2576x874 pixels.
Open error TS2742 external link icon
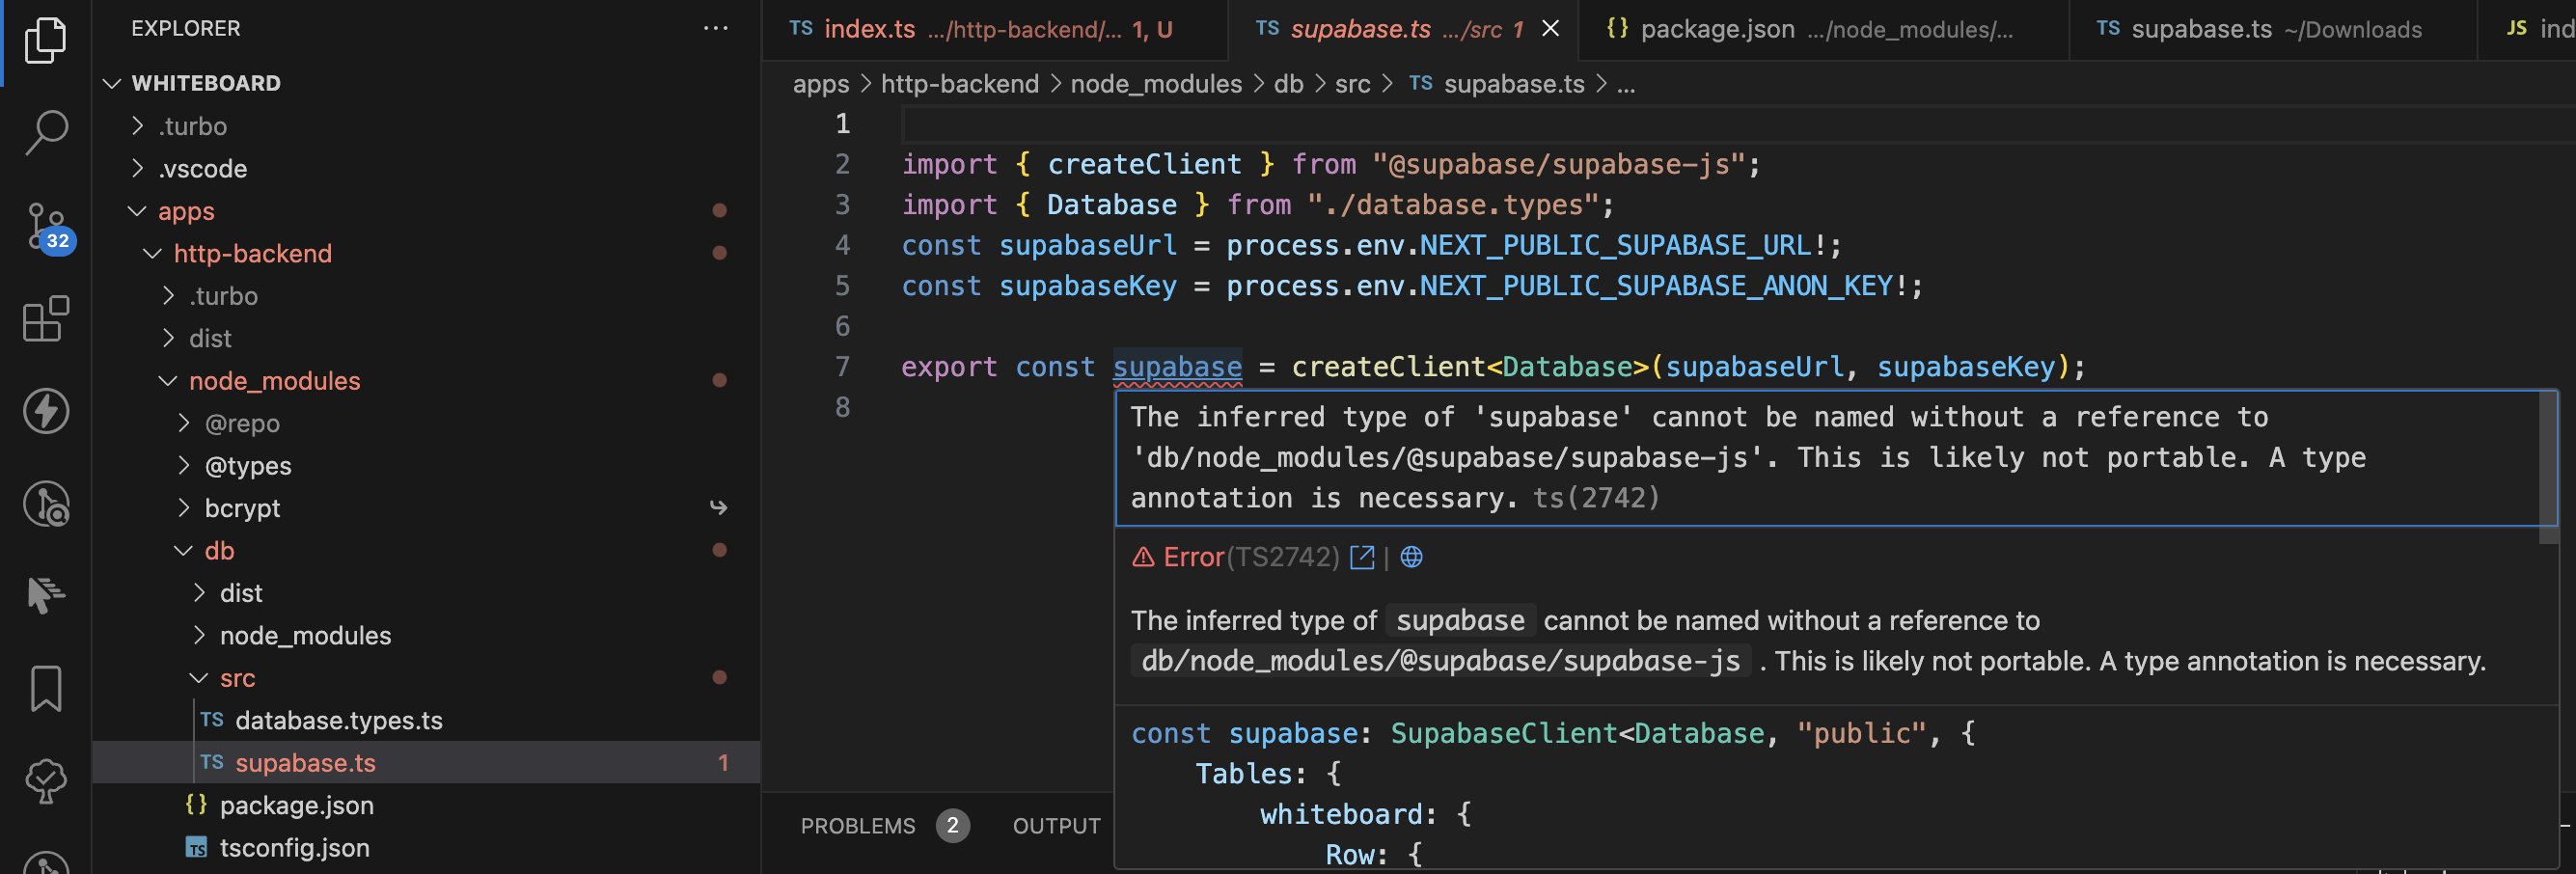[1362, 557]
